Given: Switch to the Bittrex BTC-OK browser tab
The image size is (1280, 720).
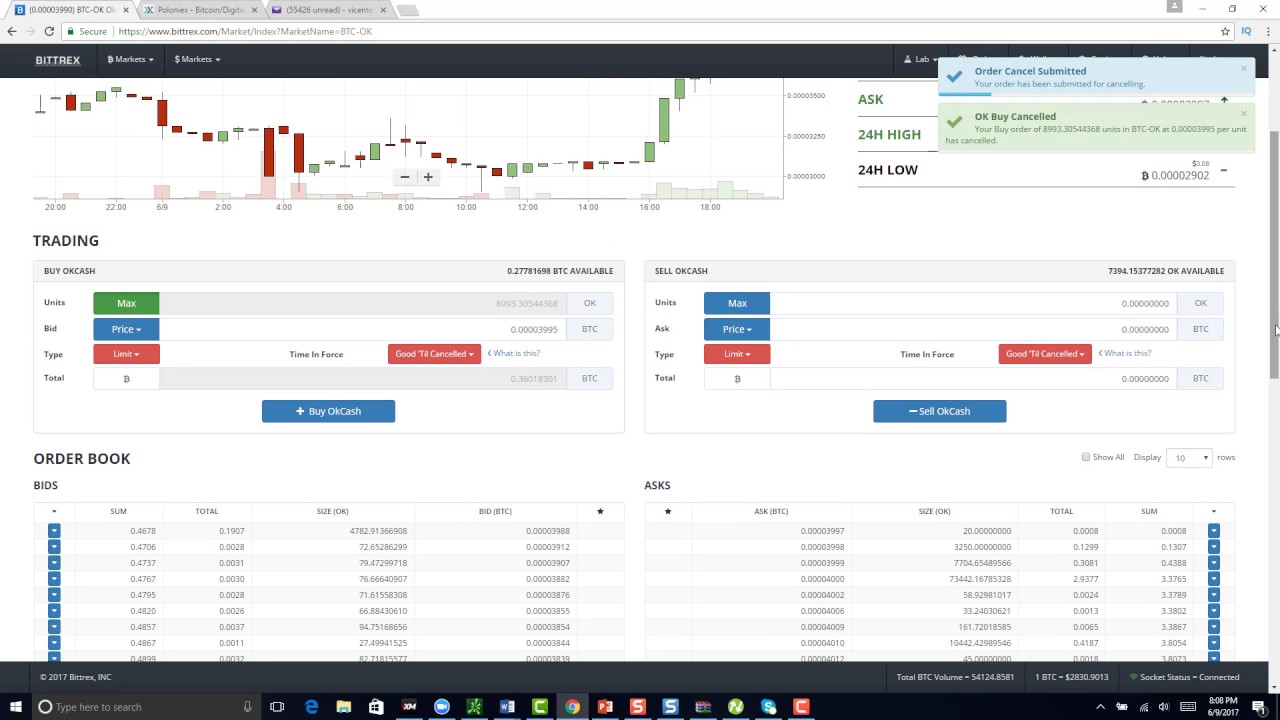Looking at the screenshot, I should 71,10.
